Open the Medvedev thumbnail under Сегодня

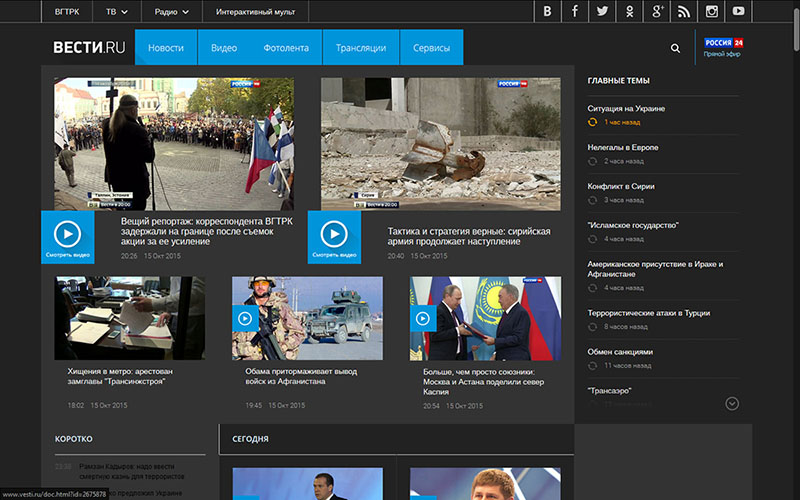(307, 484)
